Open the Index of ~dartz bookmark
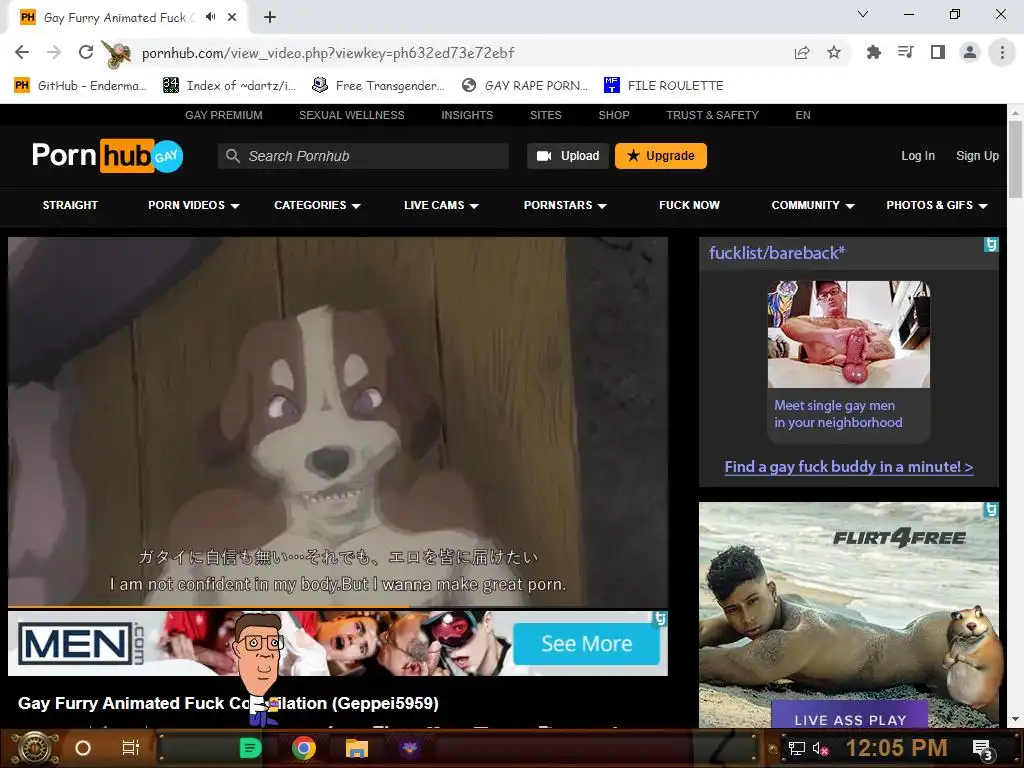The width and height of the screenshot is (1024, 768). tap(229, 86)
